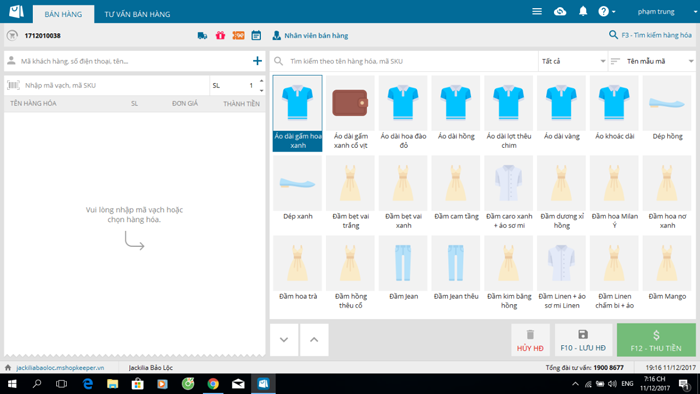Viewport: 700px width, 394px height.
Task: Click F12 - THU TIỀN payment button
Action: tap(656, 340)
